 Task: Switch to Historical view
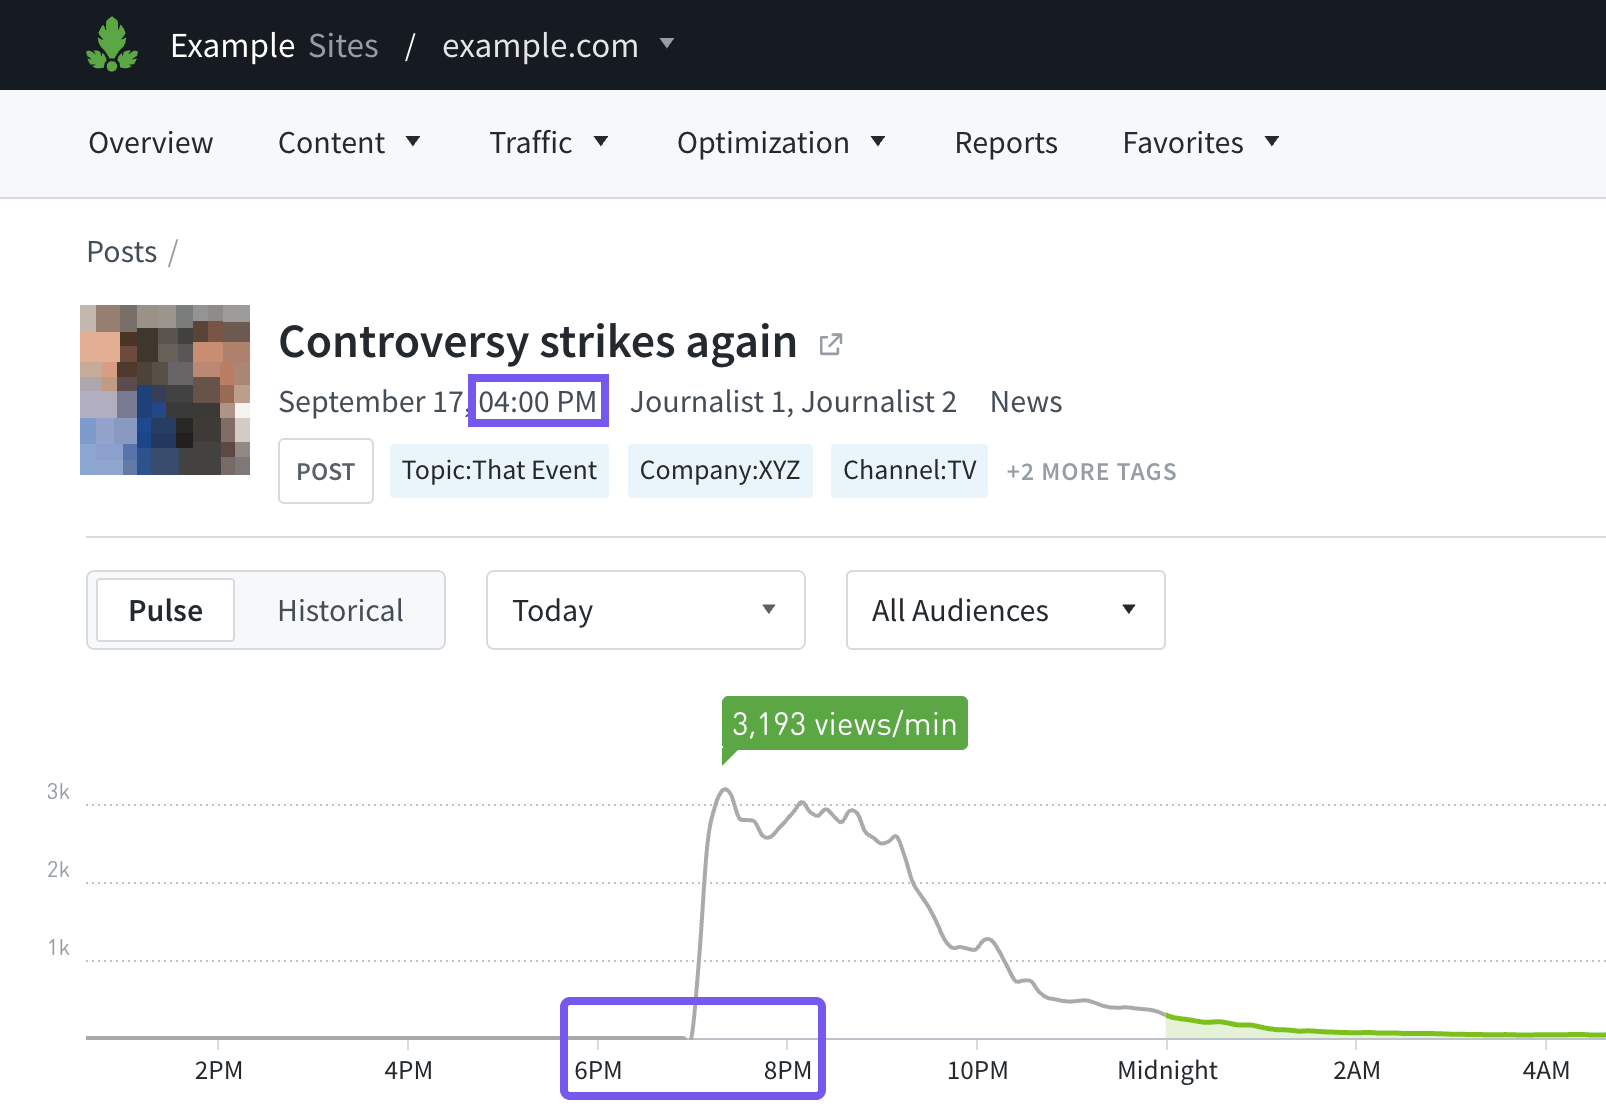tap(340, 610)
